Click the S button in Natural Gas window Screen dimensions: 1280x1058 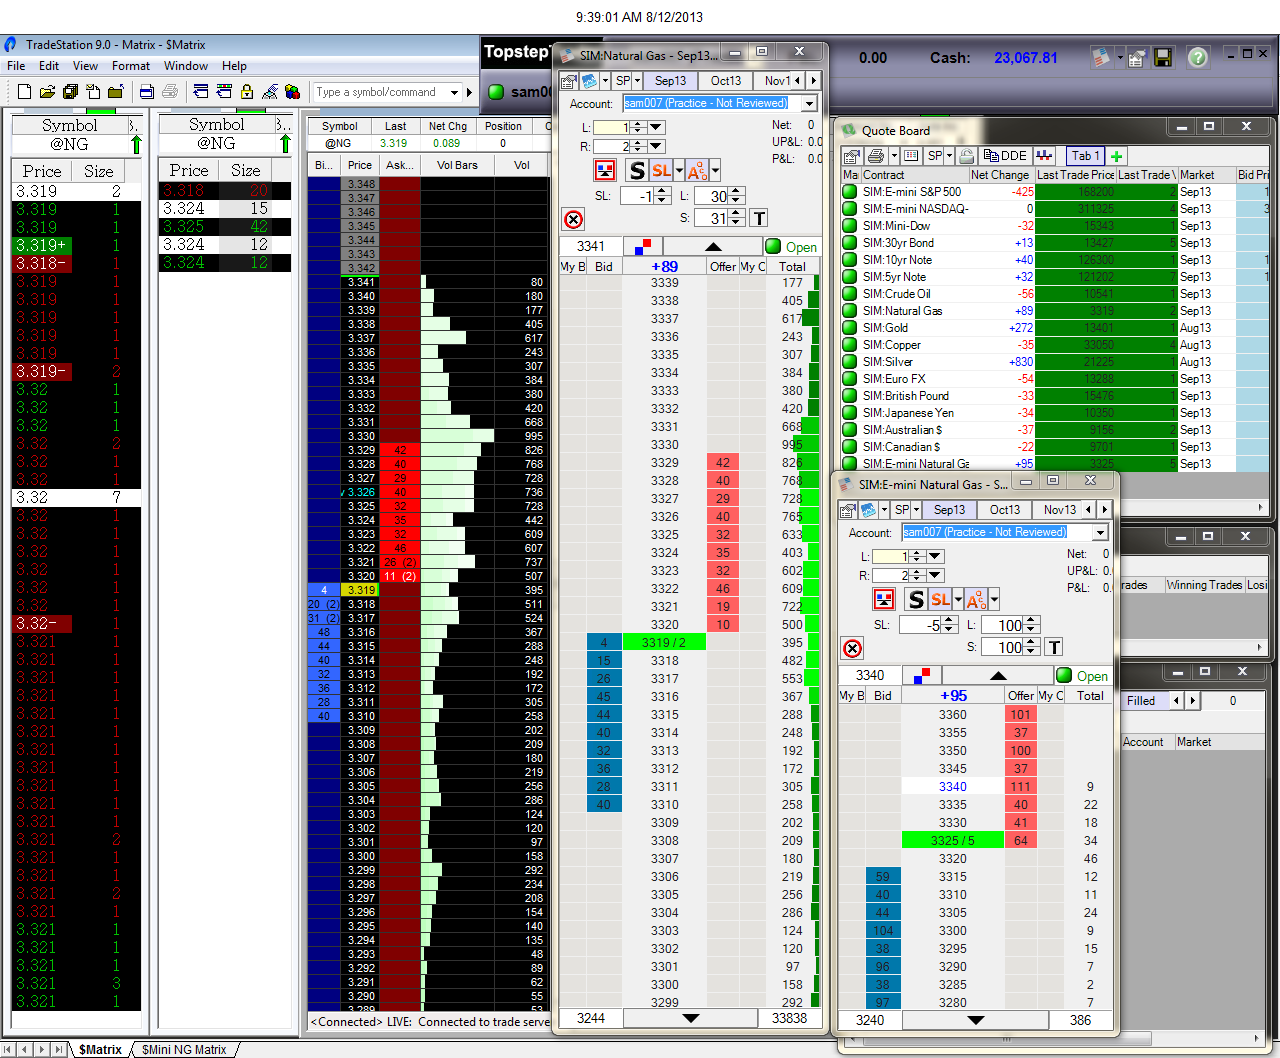(x=637, y=170)
